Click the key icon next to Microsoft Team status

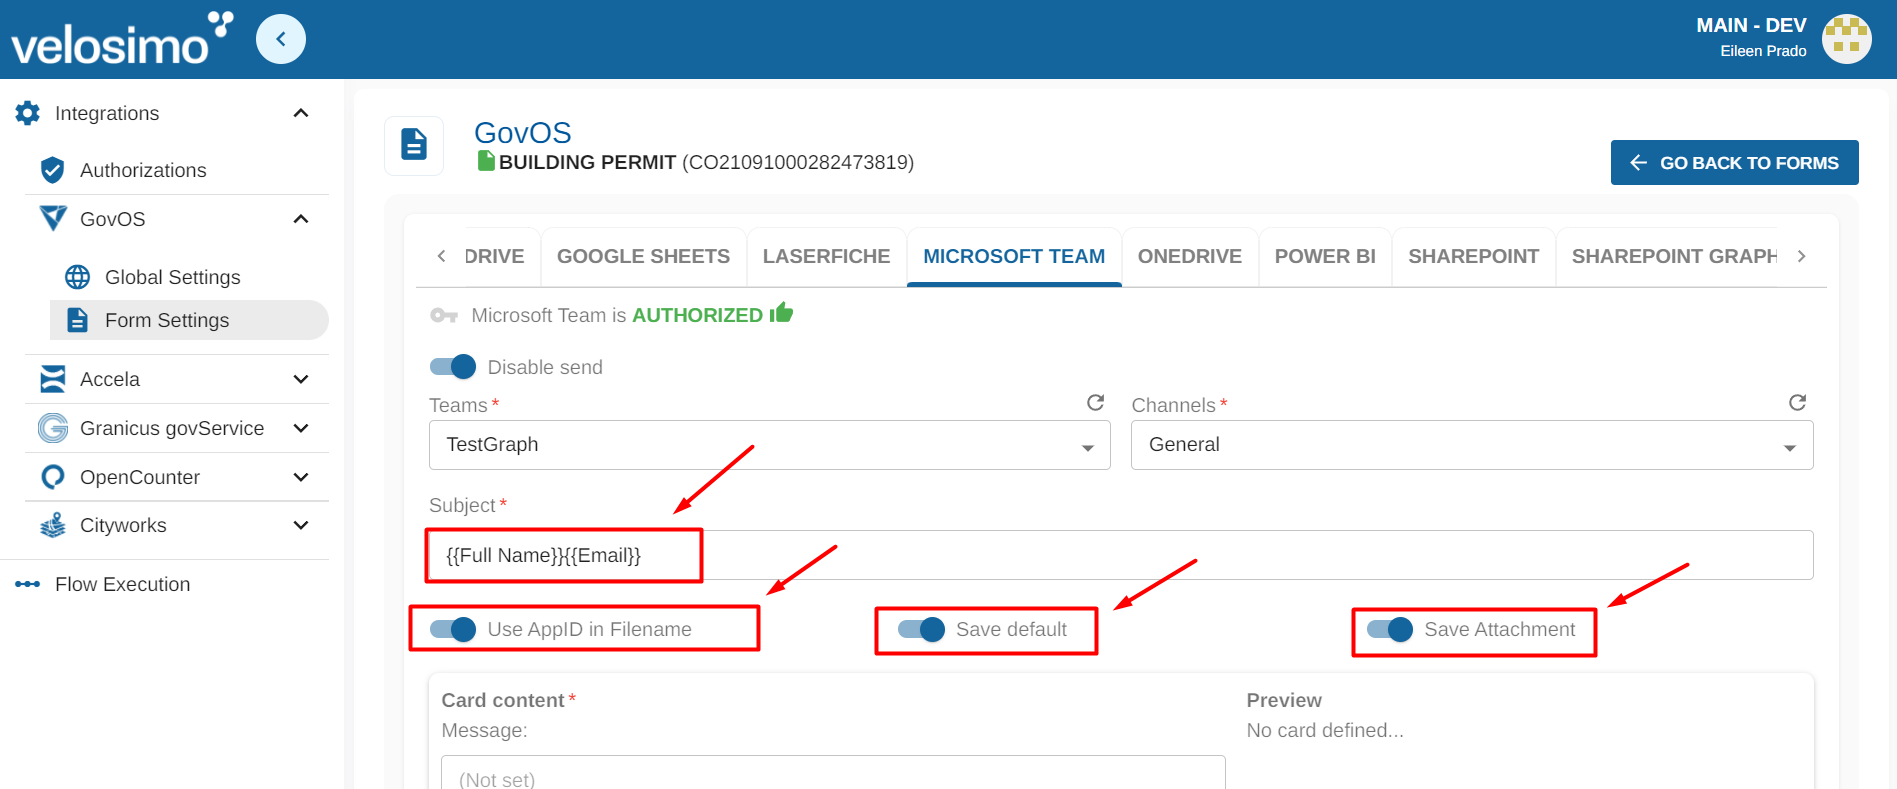click(x=444, y=315)
